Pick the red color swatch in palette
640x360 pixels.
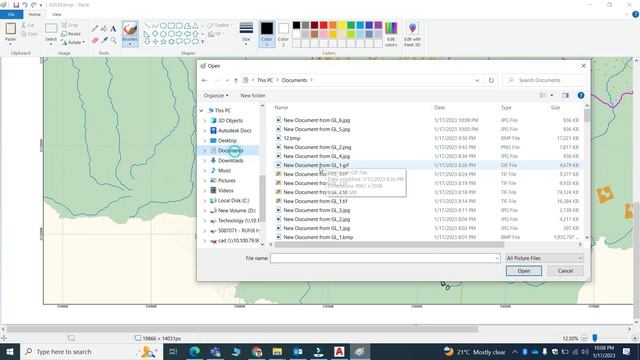click(323, 25)
